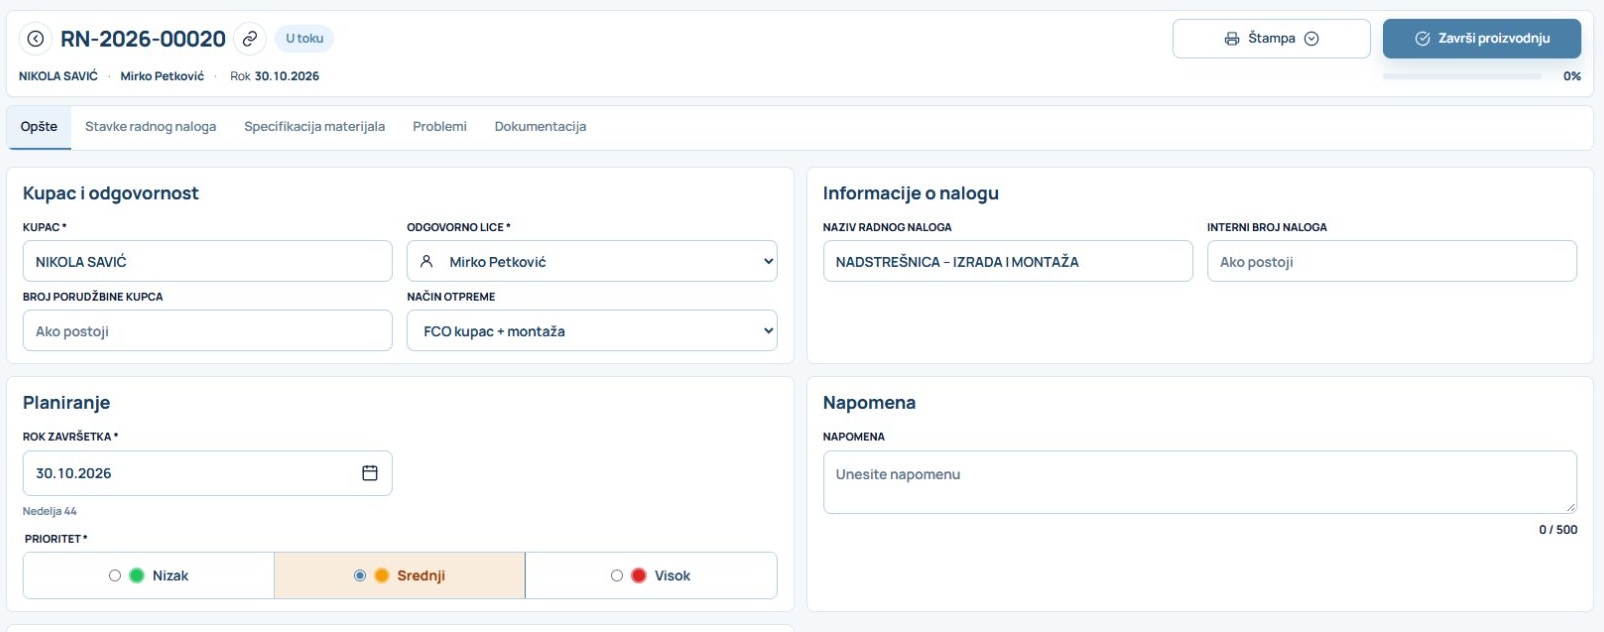The height and width of the screenshot is (632, 1604).
Task: Click the Napomena text area
Action: pyautogui.click(x=1200, y=482)
